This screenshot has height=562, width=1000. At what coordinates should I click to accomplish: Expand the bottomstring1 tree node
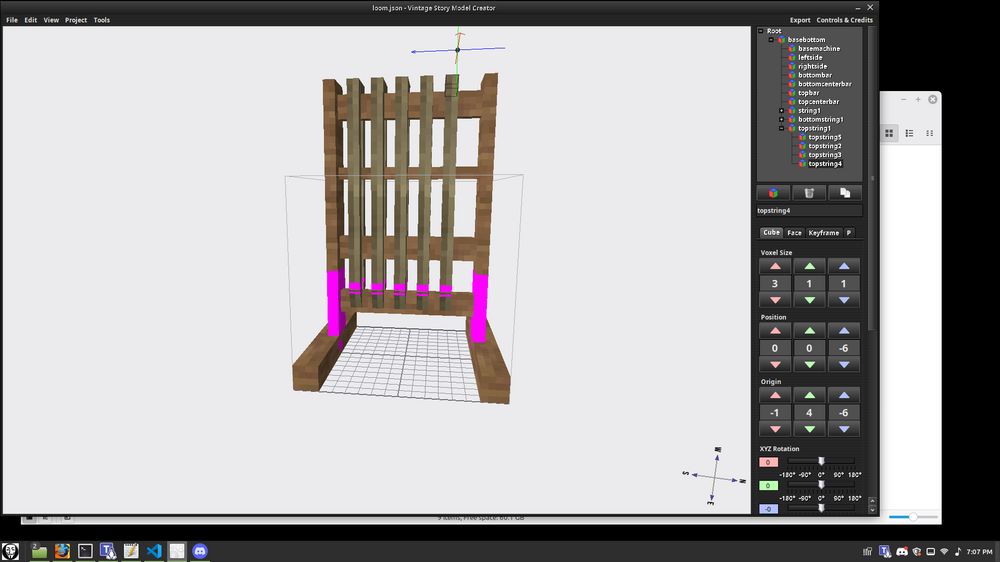[x=782, y=119]
